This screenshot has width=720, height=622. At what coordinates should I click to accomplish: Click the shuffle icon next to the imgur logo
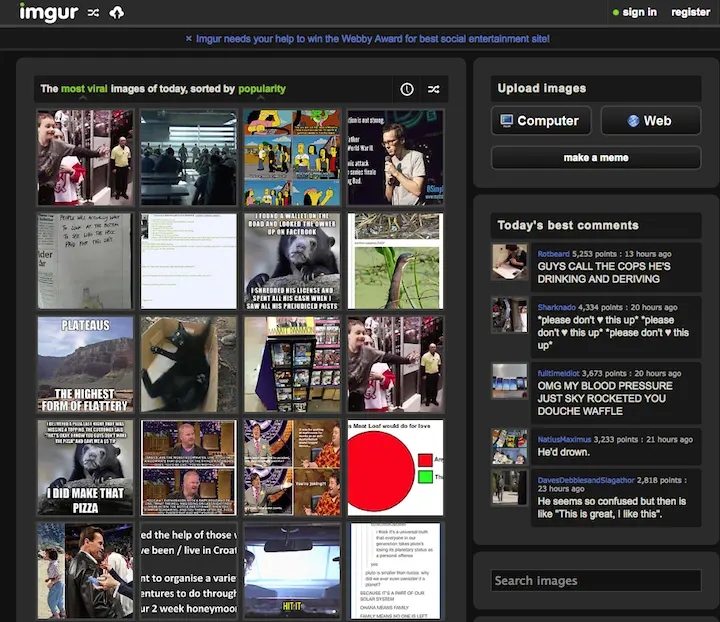[x=93, y=13]
